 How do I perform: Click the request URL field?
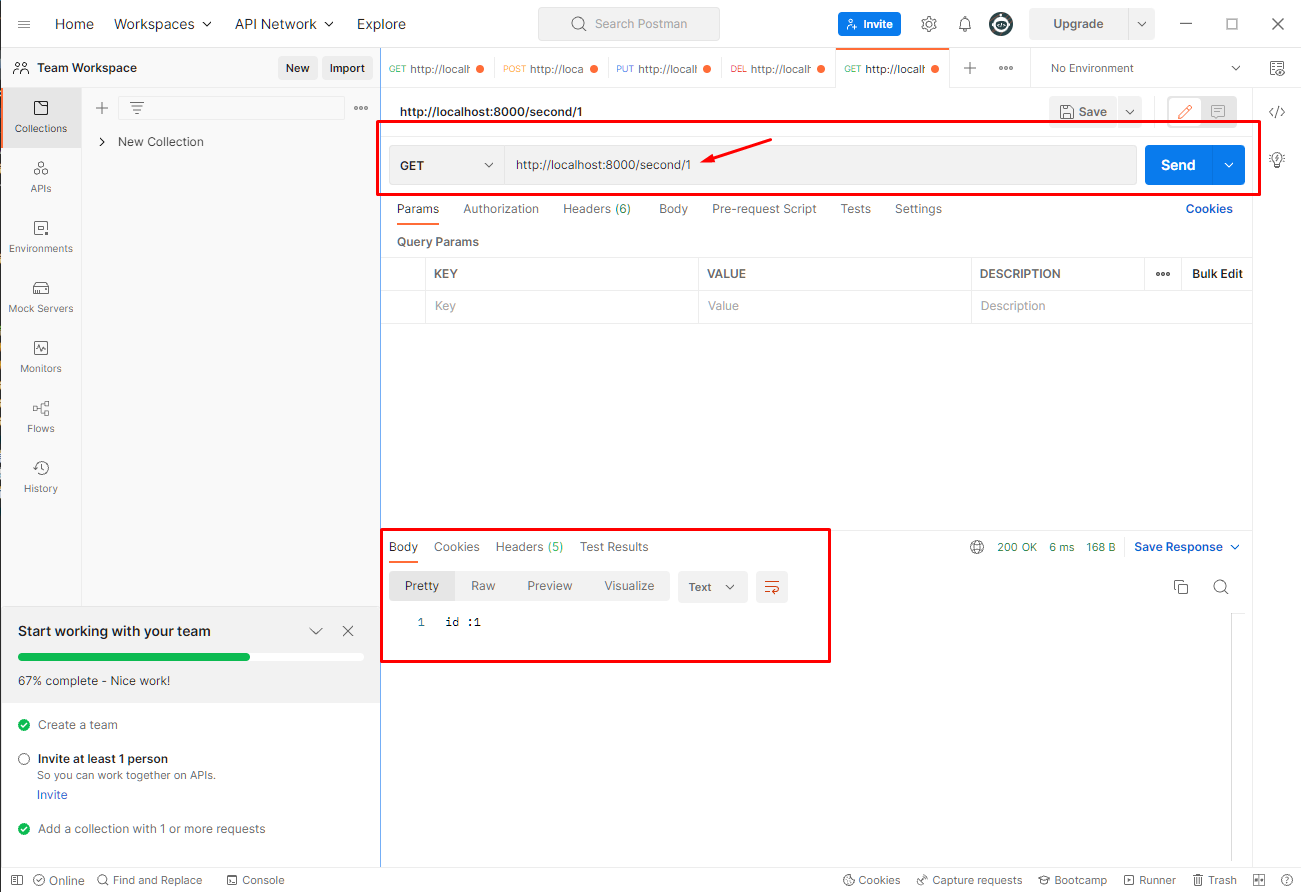[820, 165]
